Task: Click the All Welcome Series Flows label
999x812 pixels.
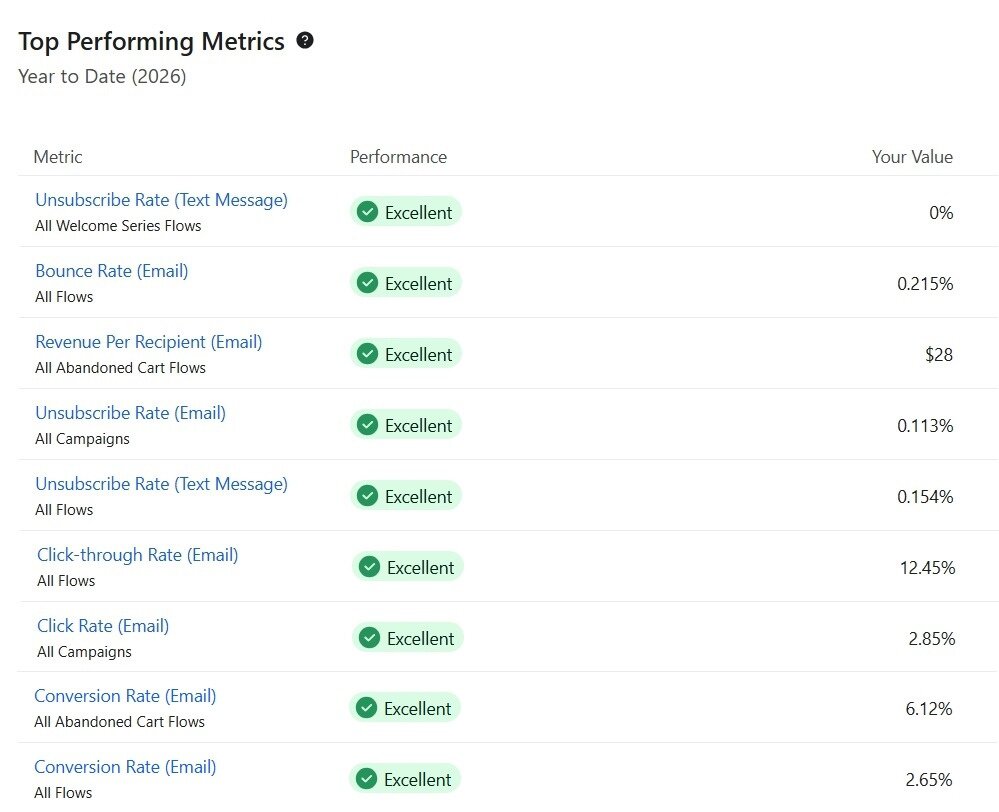Action: (x=118, y=226)
